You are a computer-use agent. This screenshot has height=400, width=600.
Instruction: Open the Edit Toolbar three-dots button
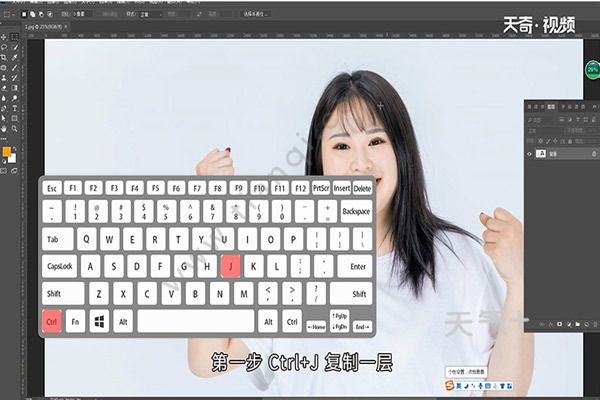click(x=4, y=139)
